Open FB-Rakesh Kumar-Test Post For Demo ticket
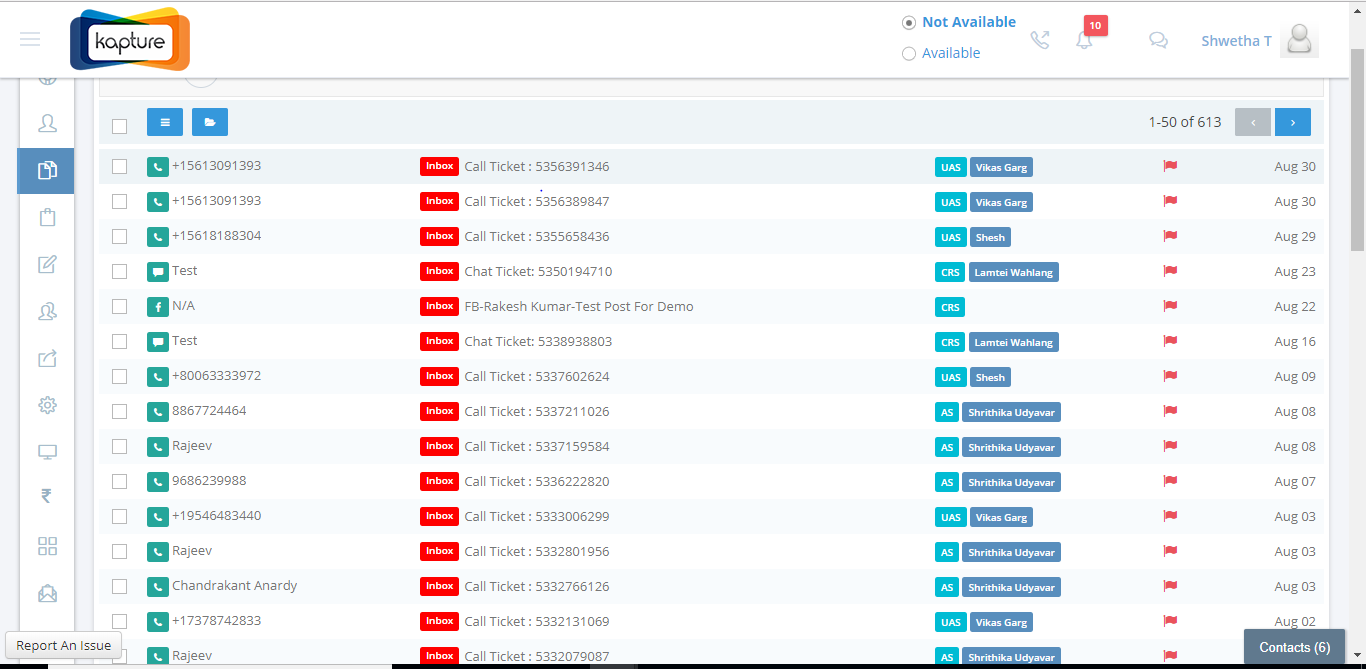Image resolution: width=1366 pixels, height=669 pixels. pyautogui.click(x=578, y=306)
